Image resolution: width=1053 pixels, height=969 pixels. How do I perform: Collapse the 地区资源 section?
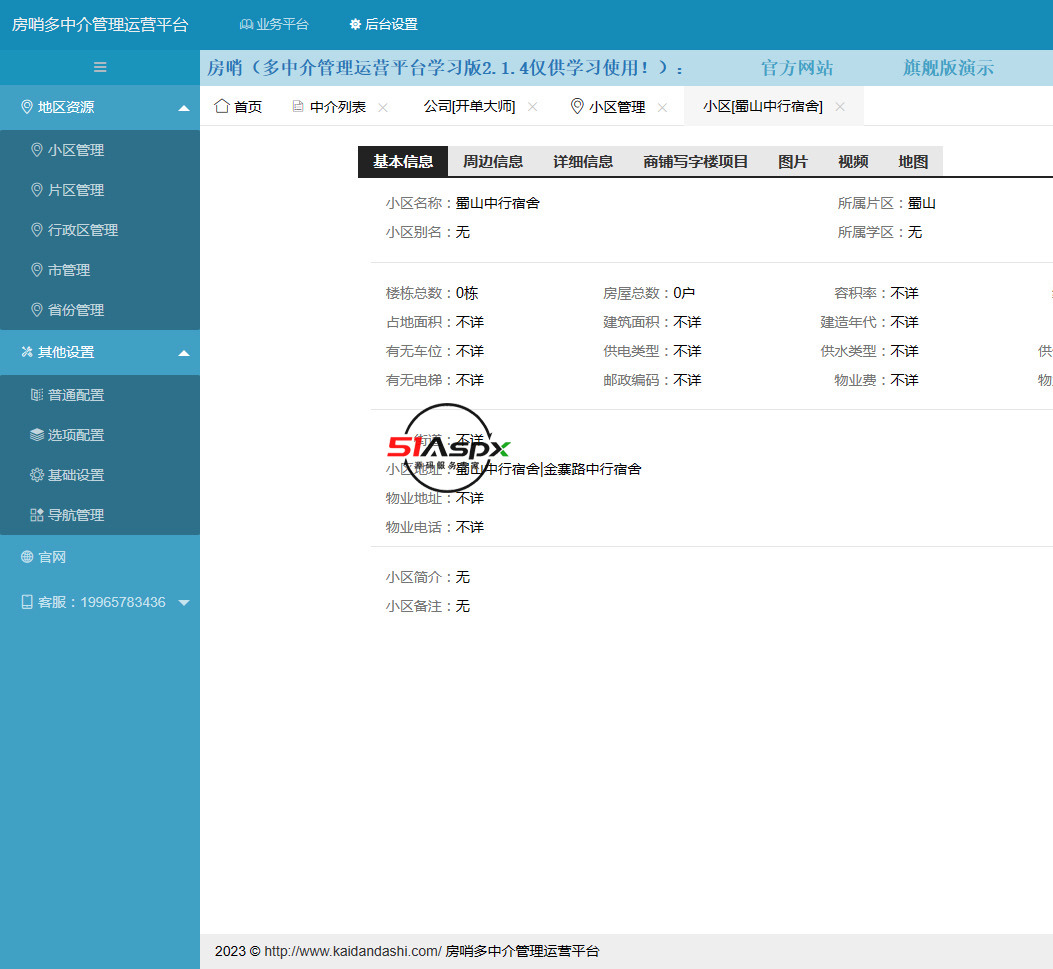184,108
